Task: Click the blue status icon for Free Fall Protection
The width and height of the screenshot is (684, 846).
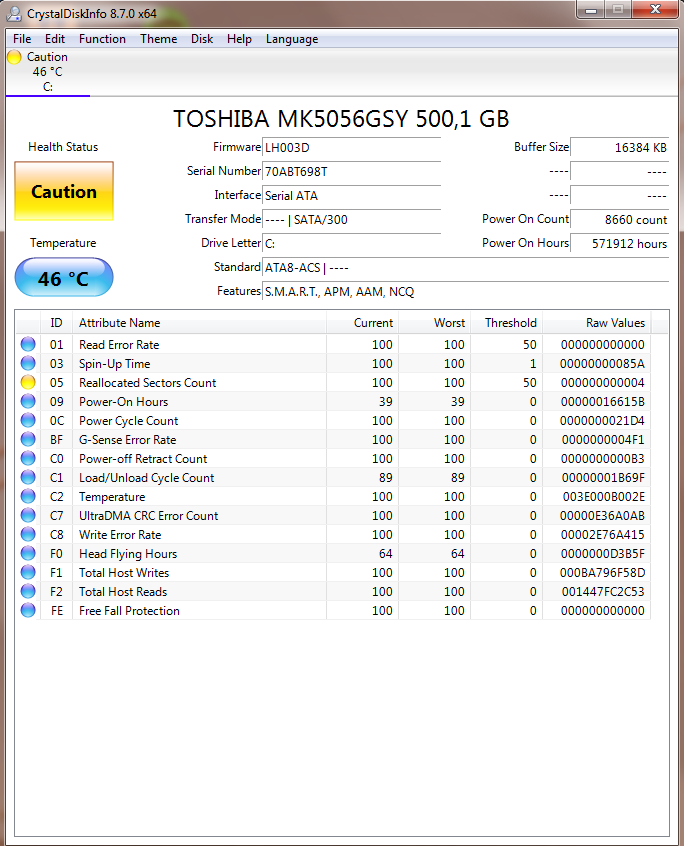Action: tap(28, 610)
